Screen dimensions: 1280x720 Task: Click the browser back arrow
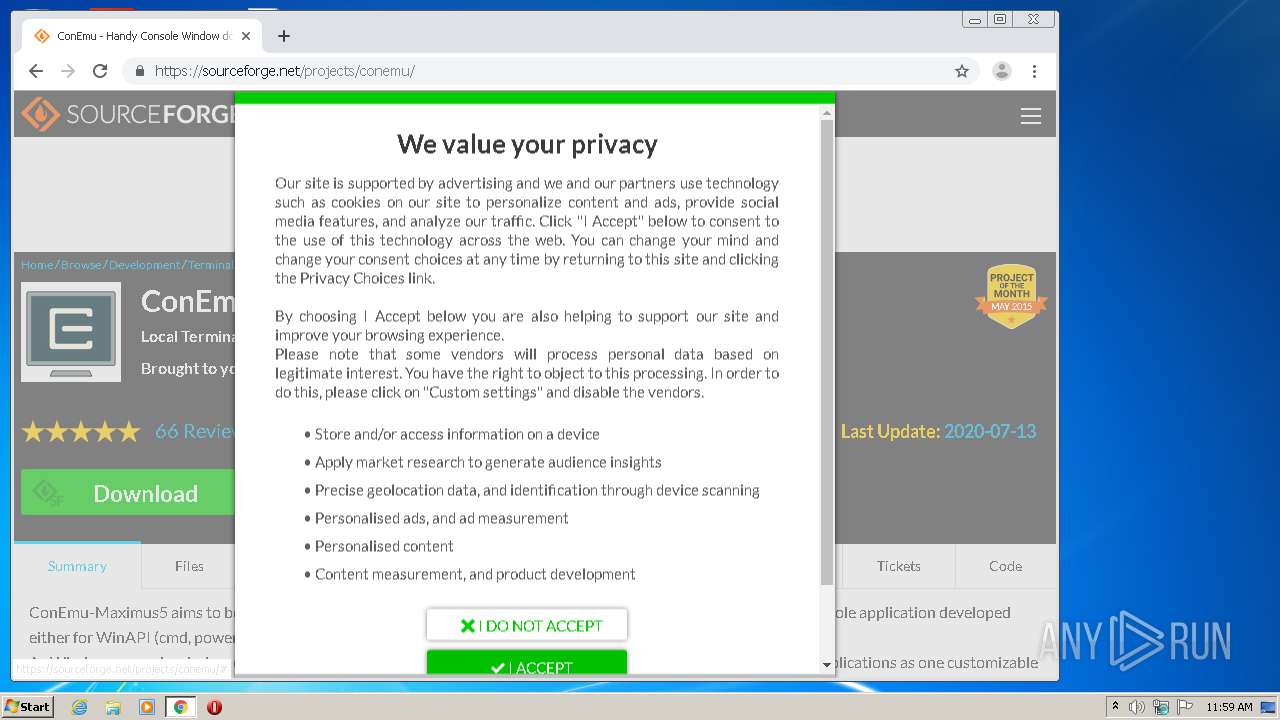tap(36, 71)
